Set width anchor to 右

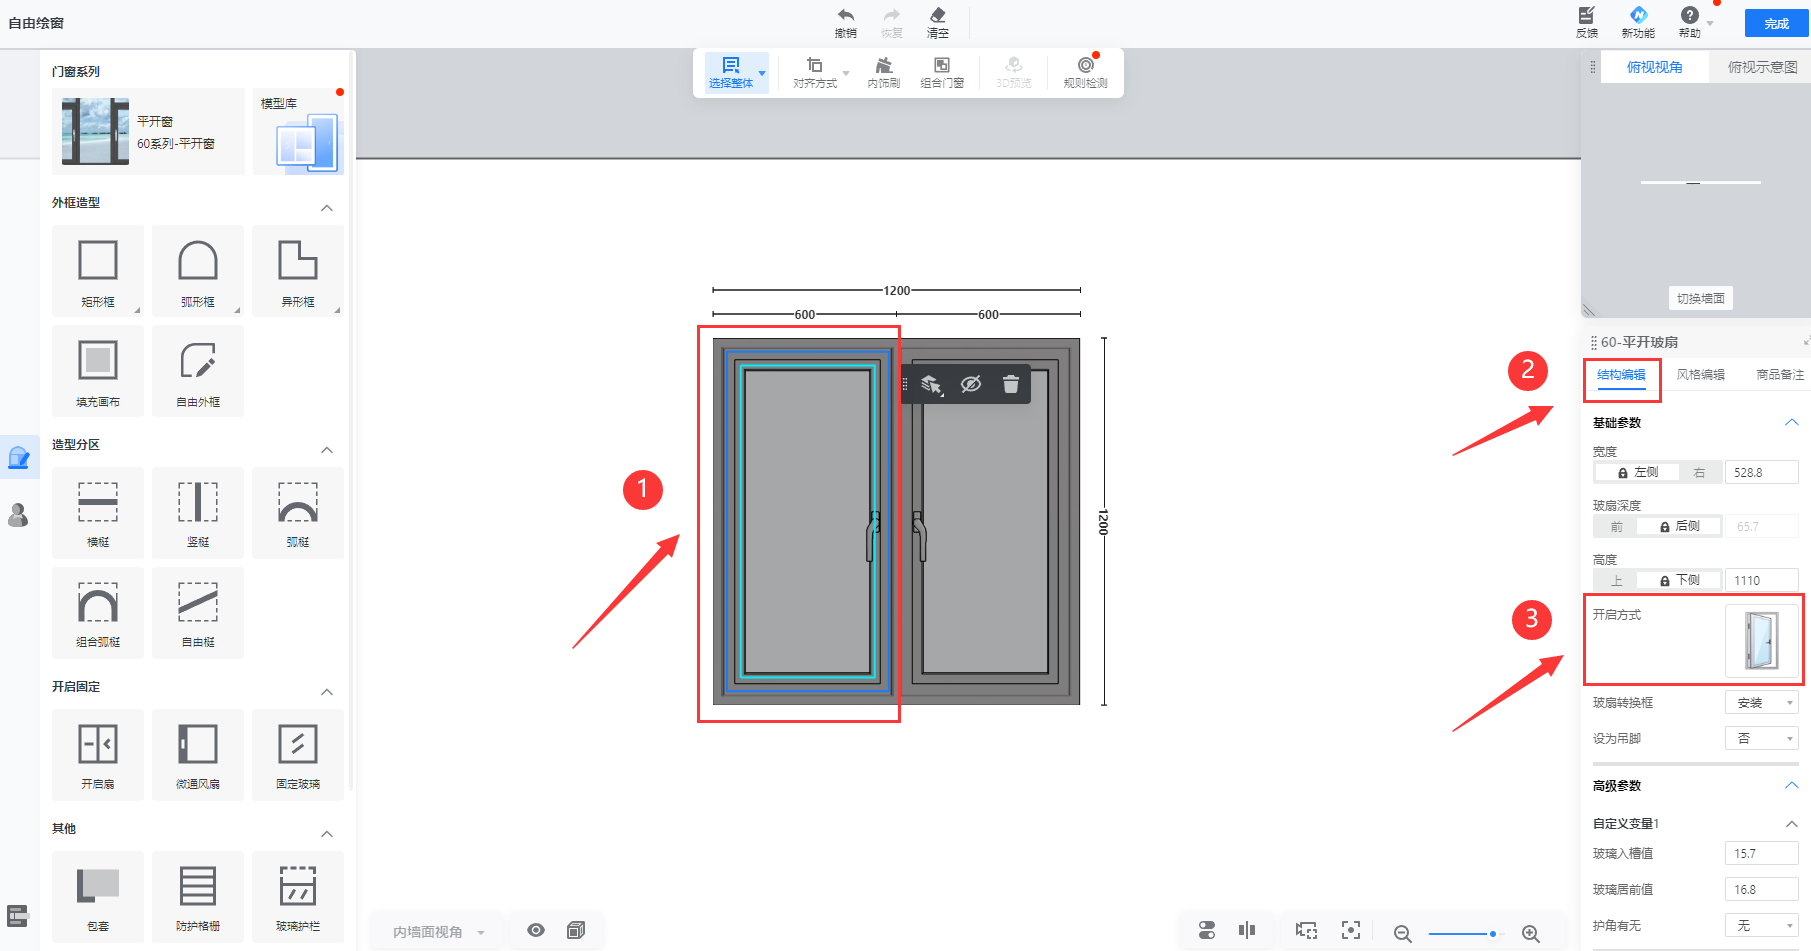click(x=1699, y=472)
